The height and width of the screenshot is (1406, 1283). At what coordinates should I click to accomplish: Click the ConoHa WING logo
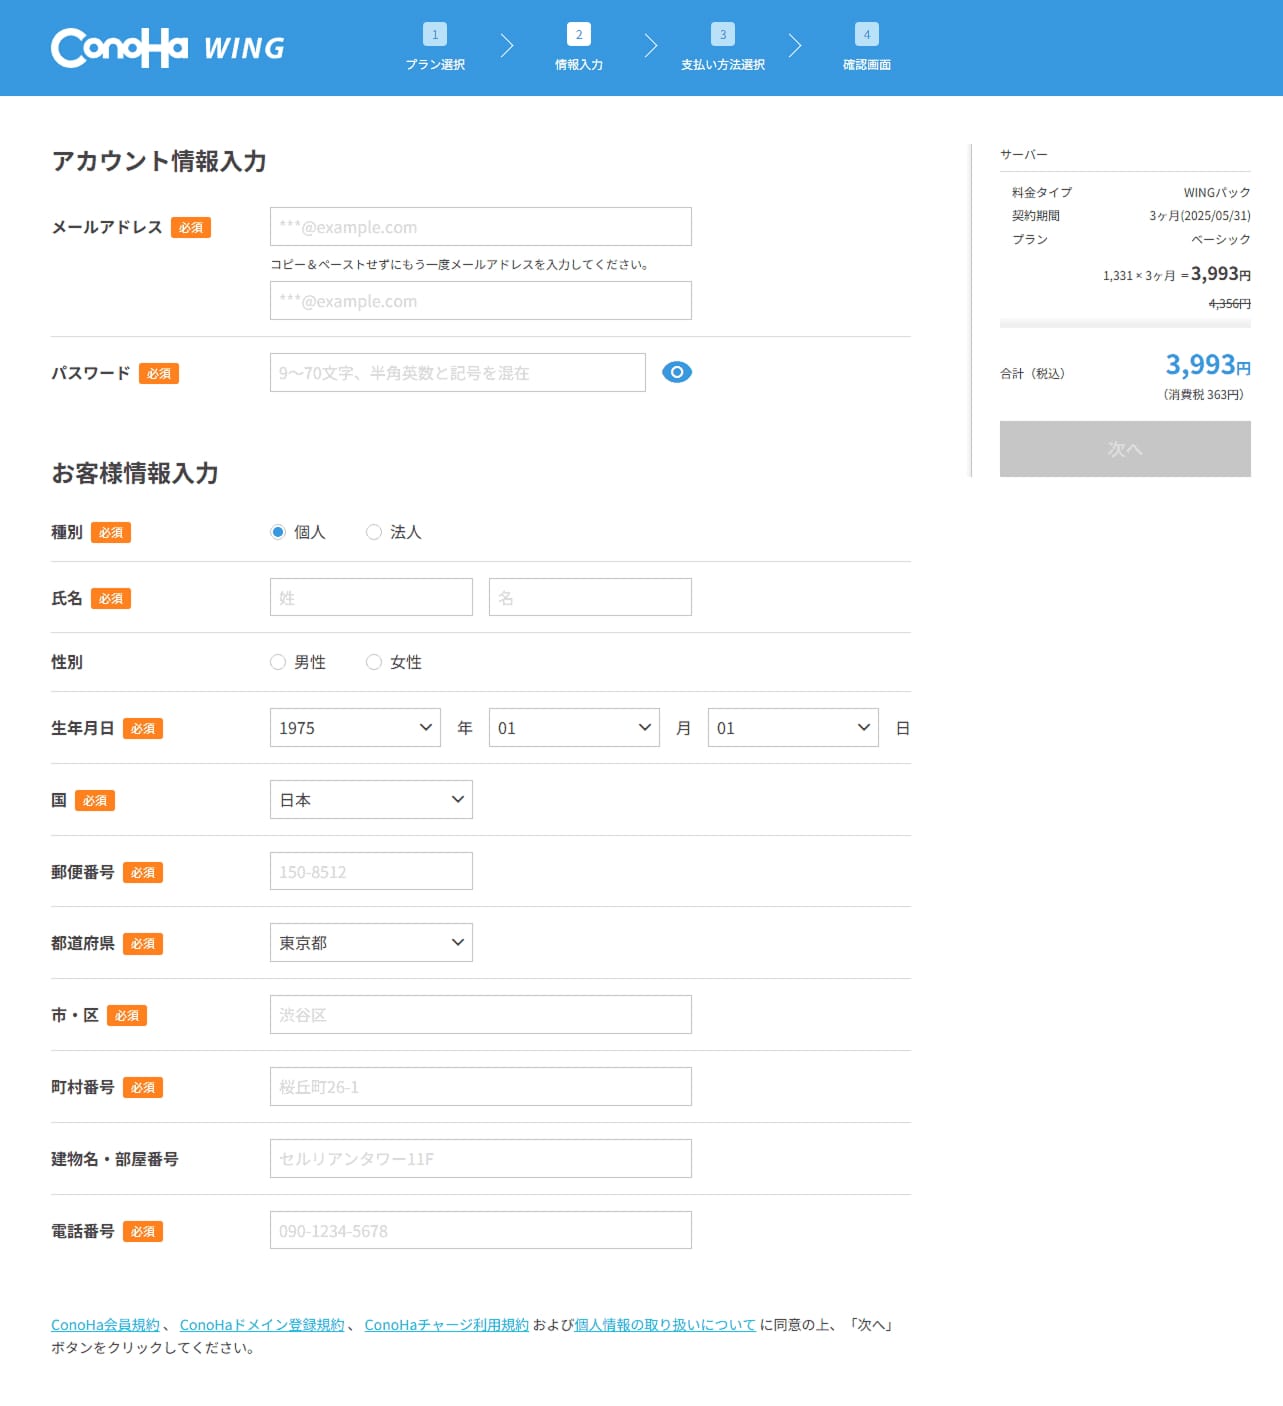click(x=168, y=47)
